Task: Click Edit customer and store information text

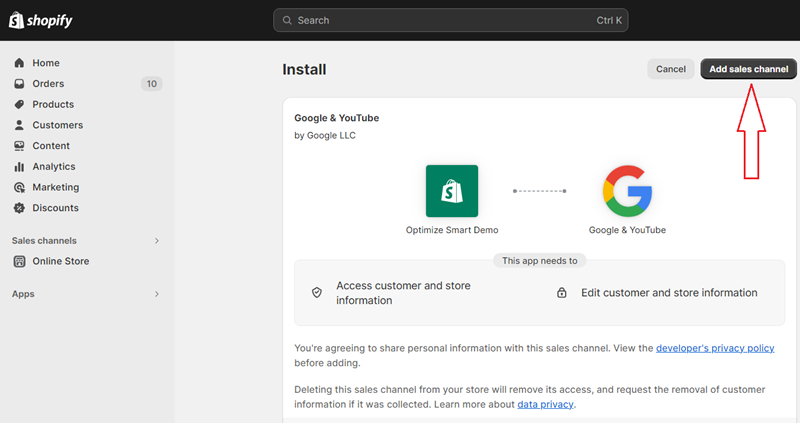Action: point(669,293)
